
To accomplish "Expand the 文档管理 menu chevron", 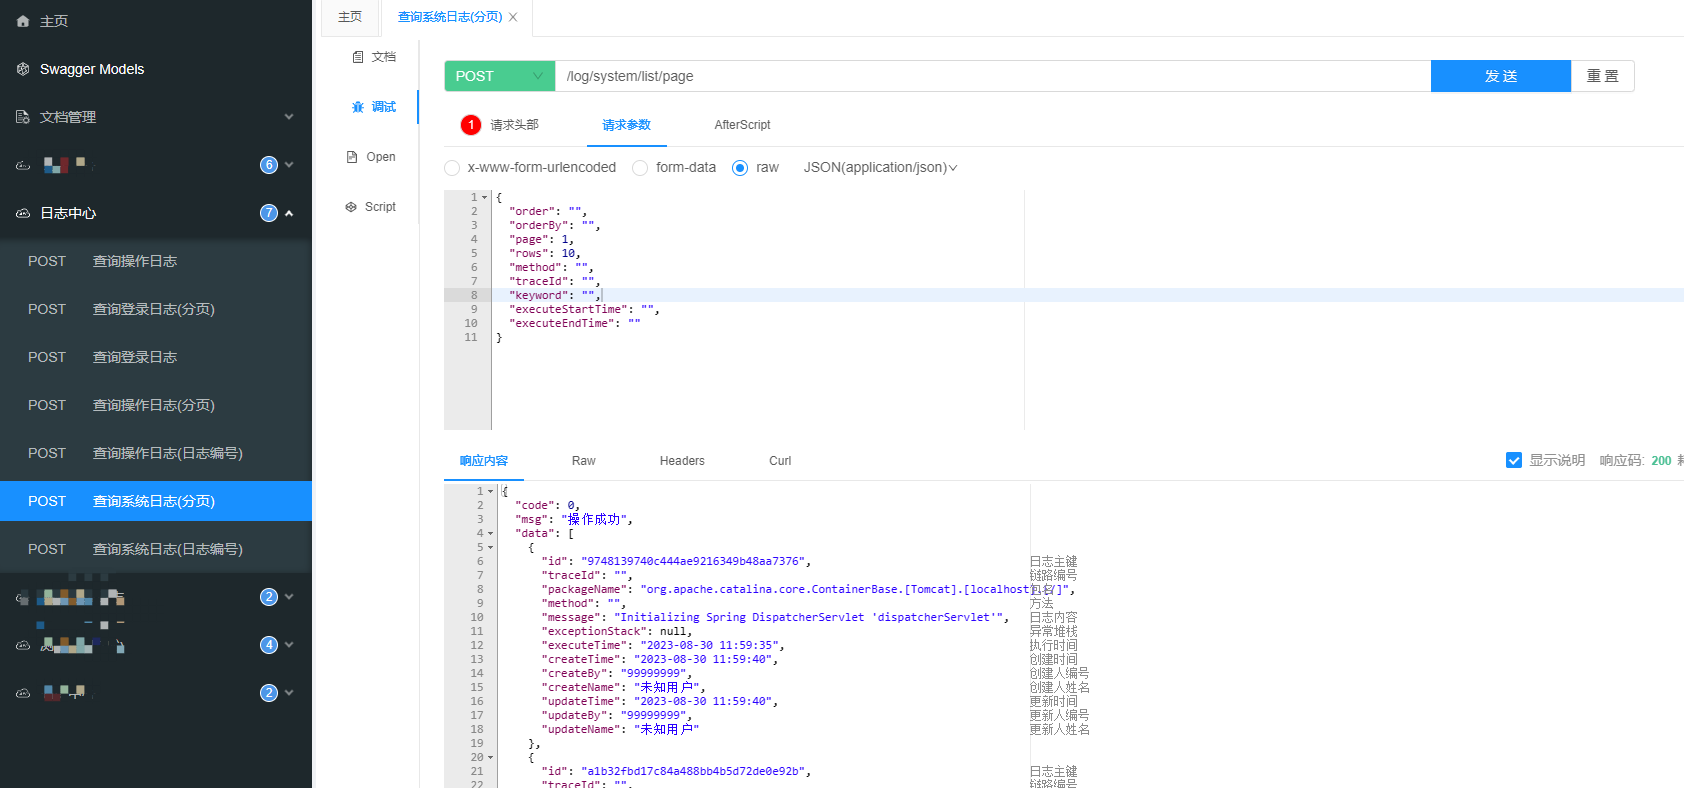I will pyautogui.click(x=289, y=117).
